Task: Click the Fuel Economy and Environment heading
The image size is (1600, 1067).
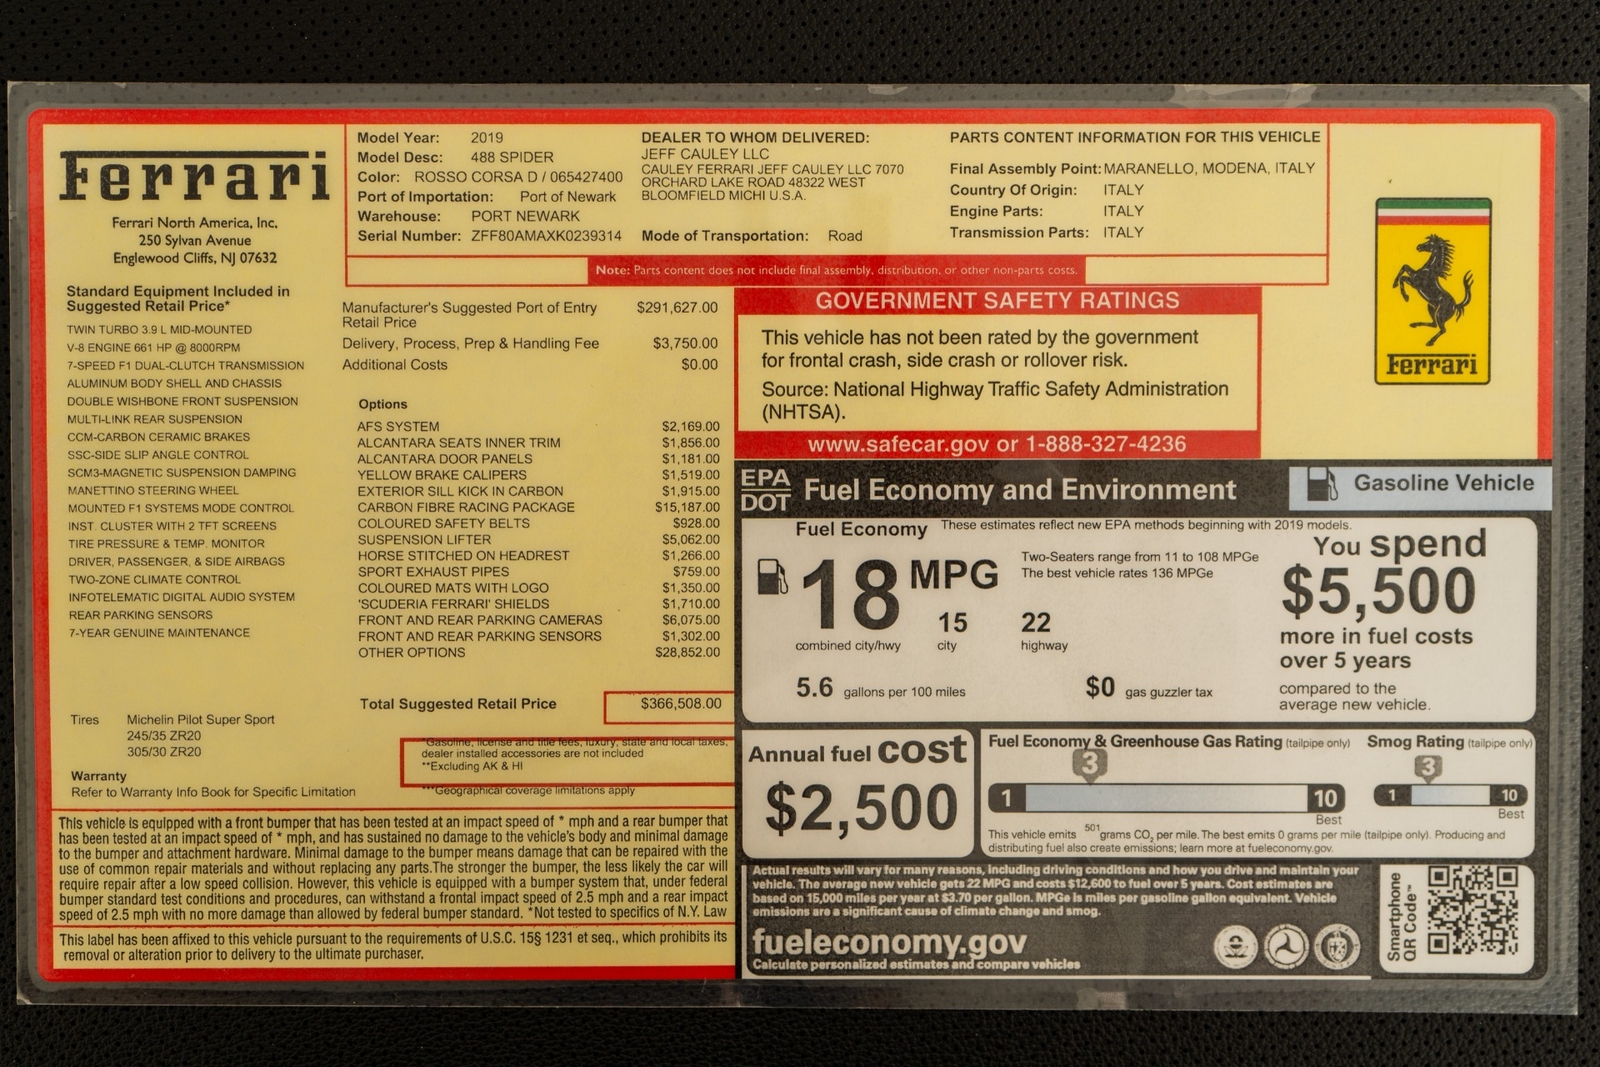Action: [1020, 490]
